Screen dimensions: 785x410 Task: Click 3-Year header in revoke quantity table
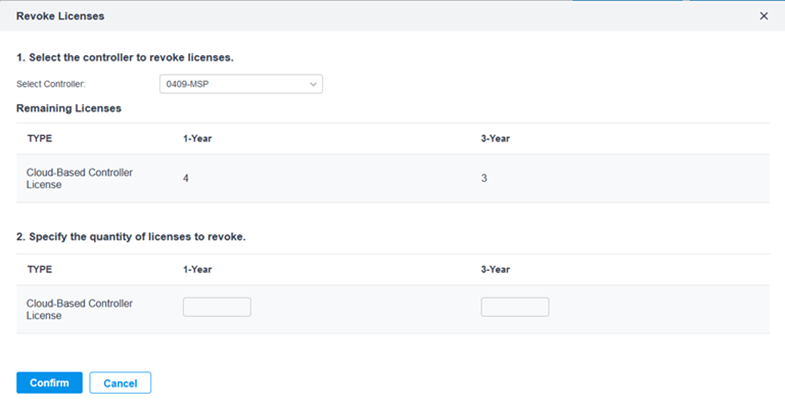[x=495, y=269]
